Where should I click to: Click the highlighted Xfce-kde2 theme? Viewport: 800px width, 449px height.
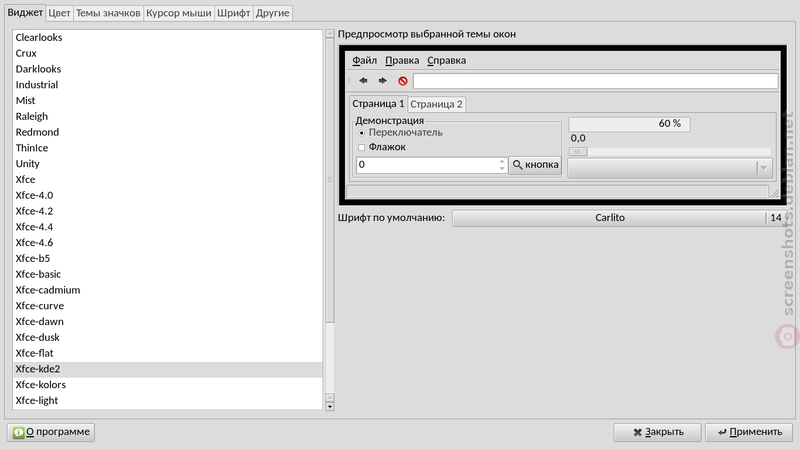click(x=168, y=369)
